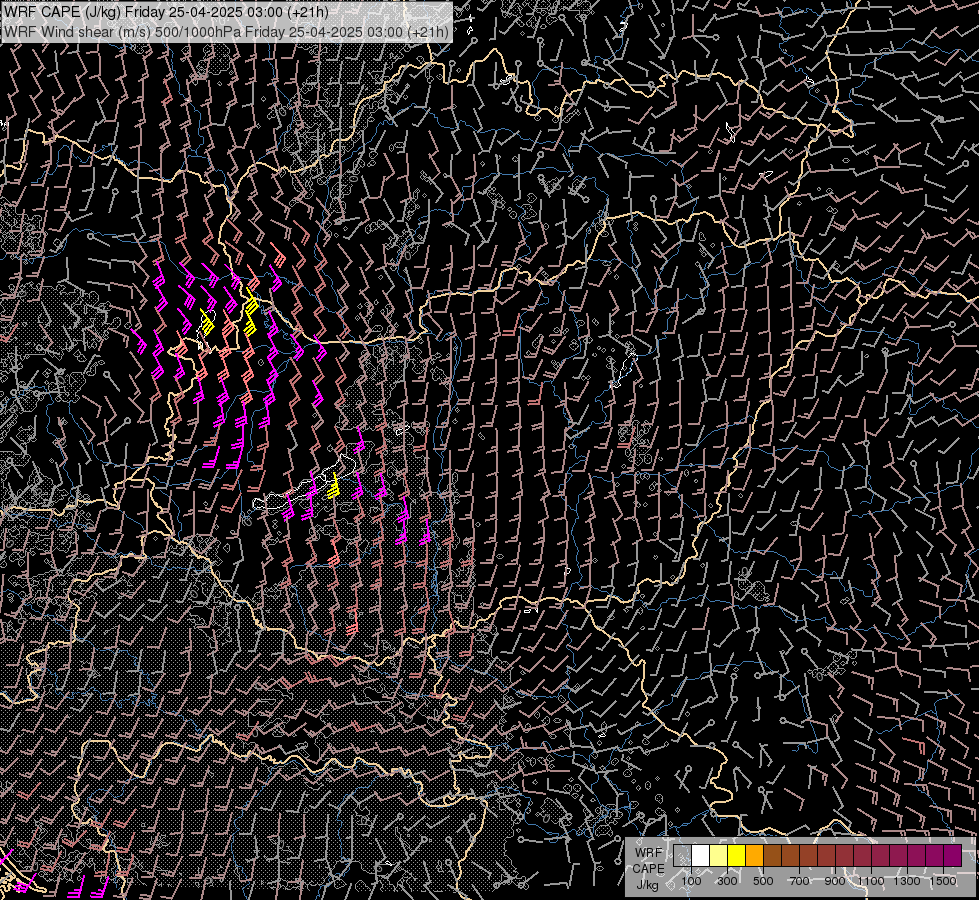The height and width of the screenshot is (900, 979).
Task: Click the gray stippled first legend swatch
Action: 682,856
